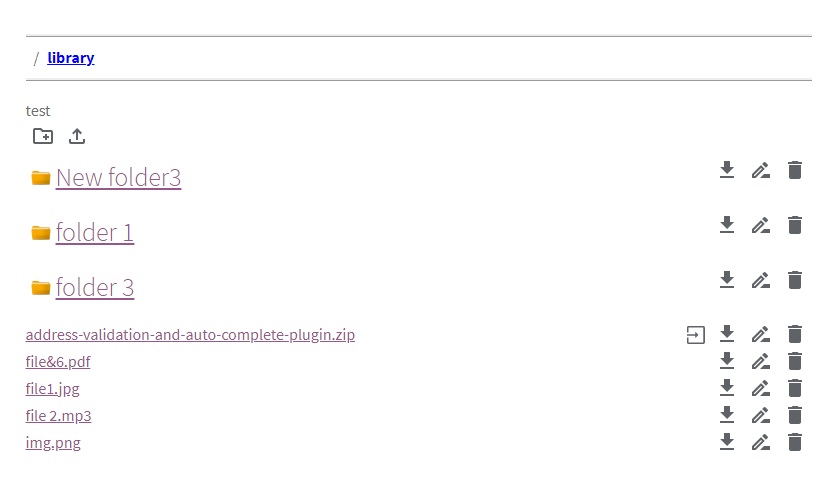Delete the New folder3 folder
Viewport: 838px width, 491px height.
pos(795,170)
